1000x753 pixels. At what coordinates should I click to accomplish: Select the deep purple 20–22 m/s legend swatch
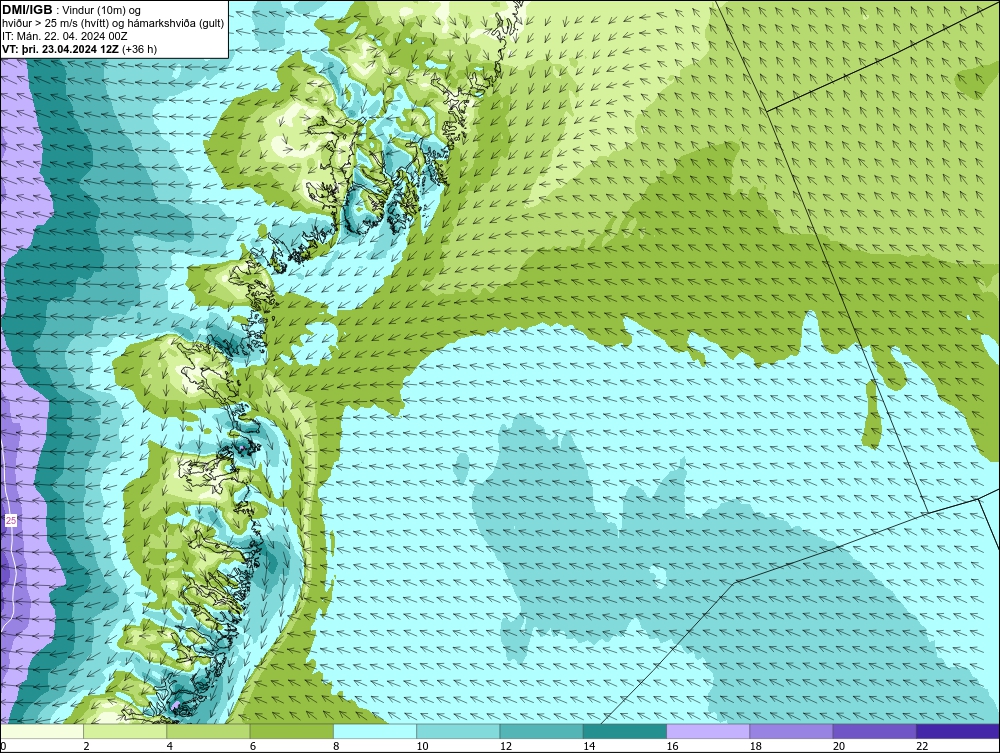[x=874, y=731]
